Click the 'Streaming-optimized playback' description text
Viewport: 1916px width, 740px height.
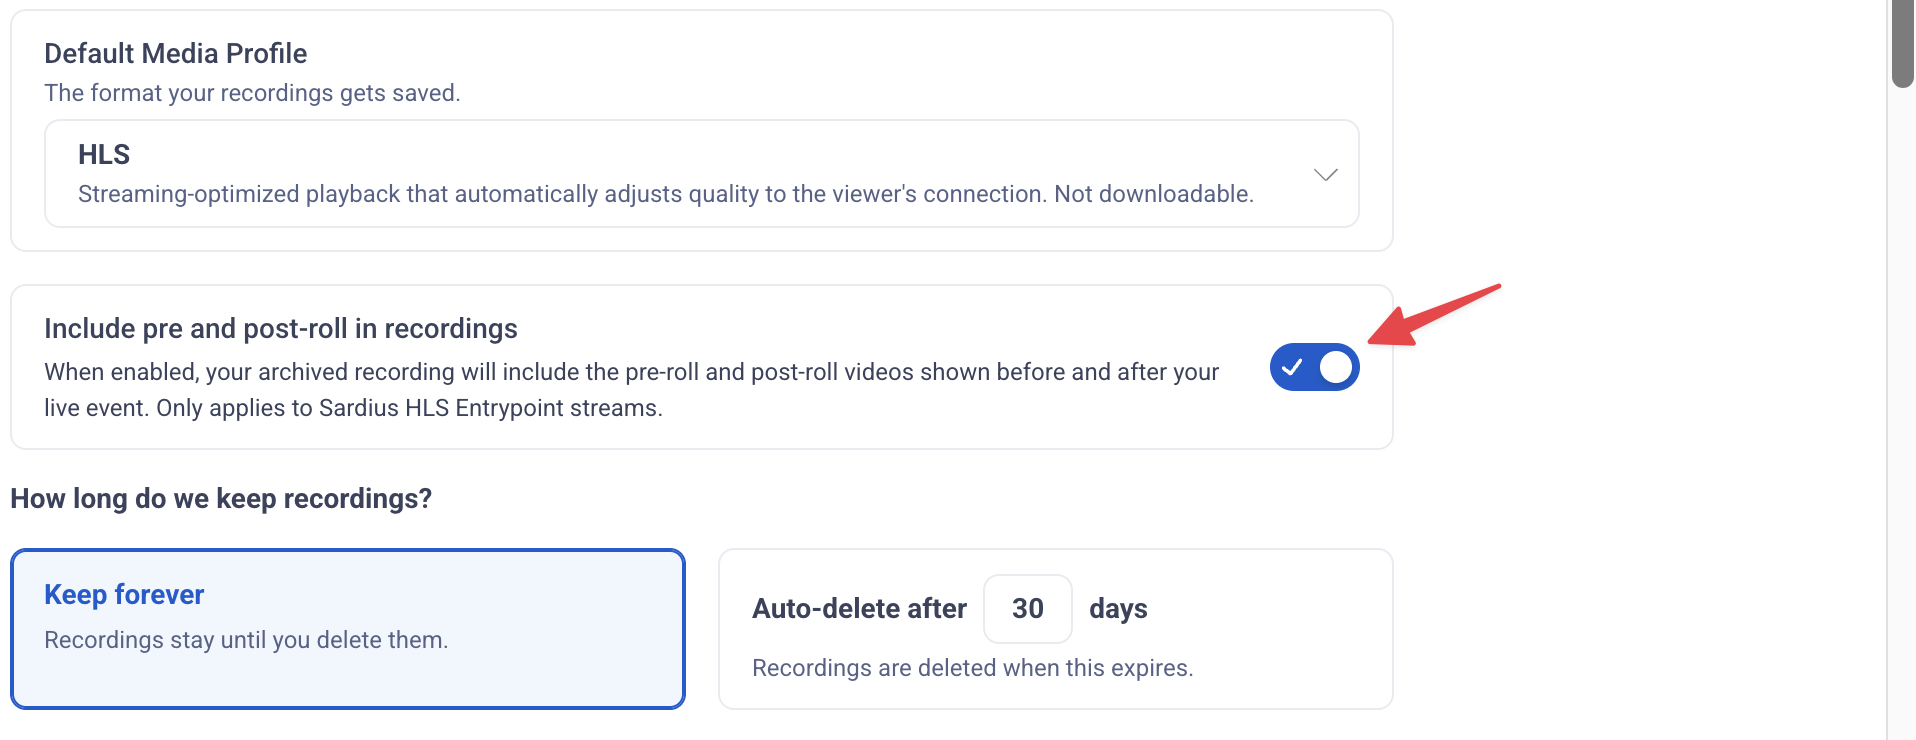(666, 194)
